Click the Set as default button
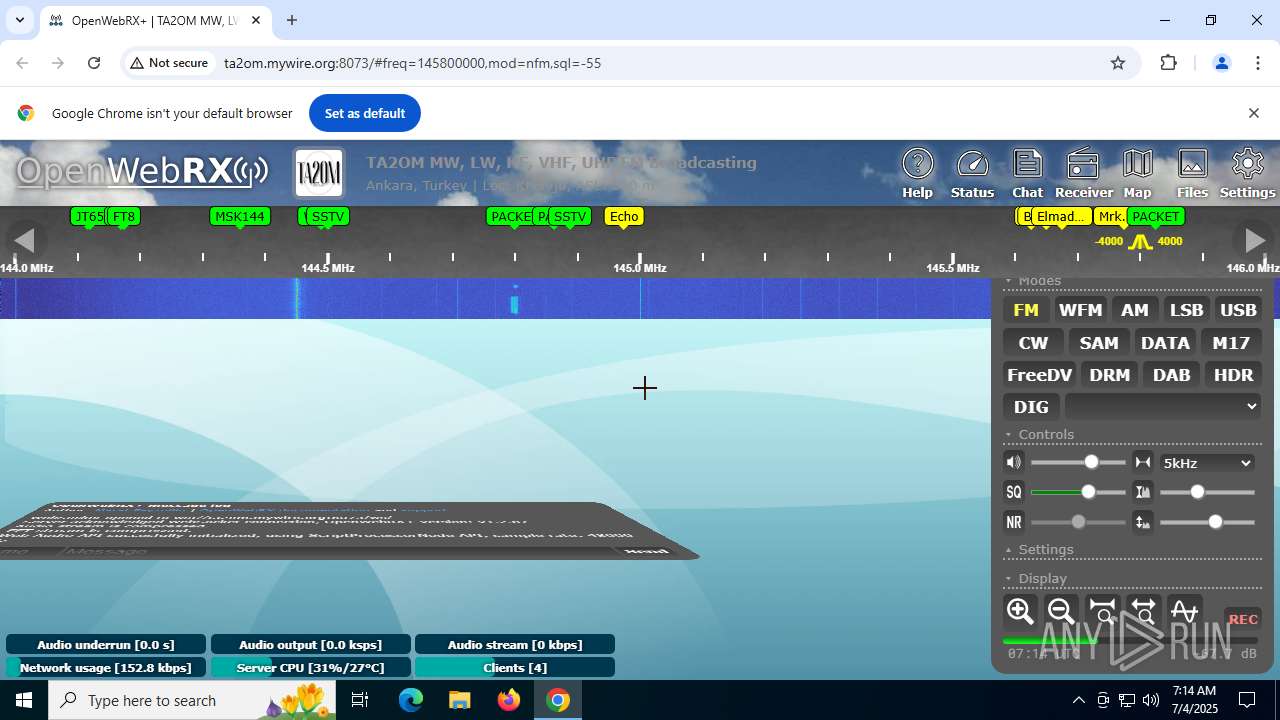This screenshot has height=720, width=1280. click(x=365, y=113)
